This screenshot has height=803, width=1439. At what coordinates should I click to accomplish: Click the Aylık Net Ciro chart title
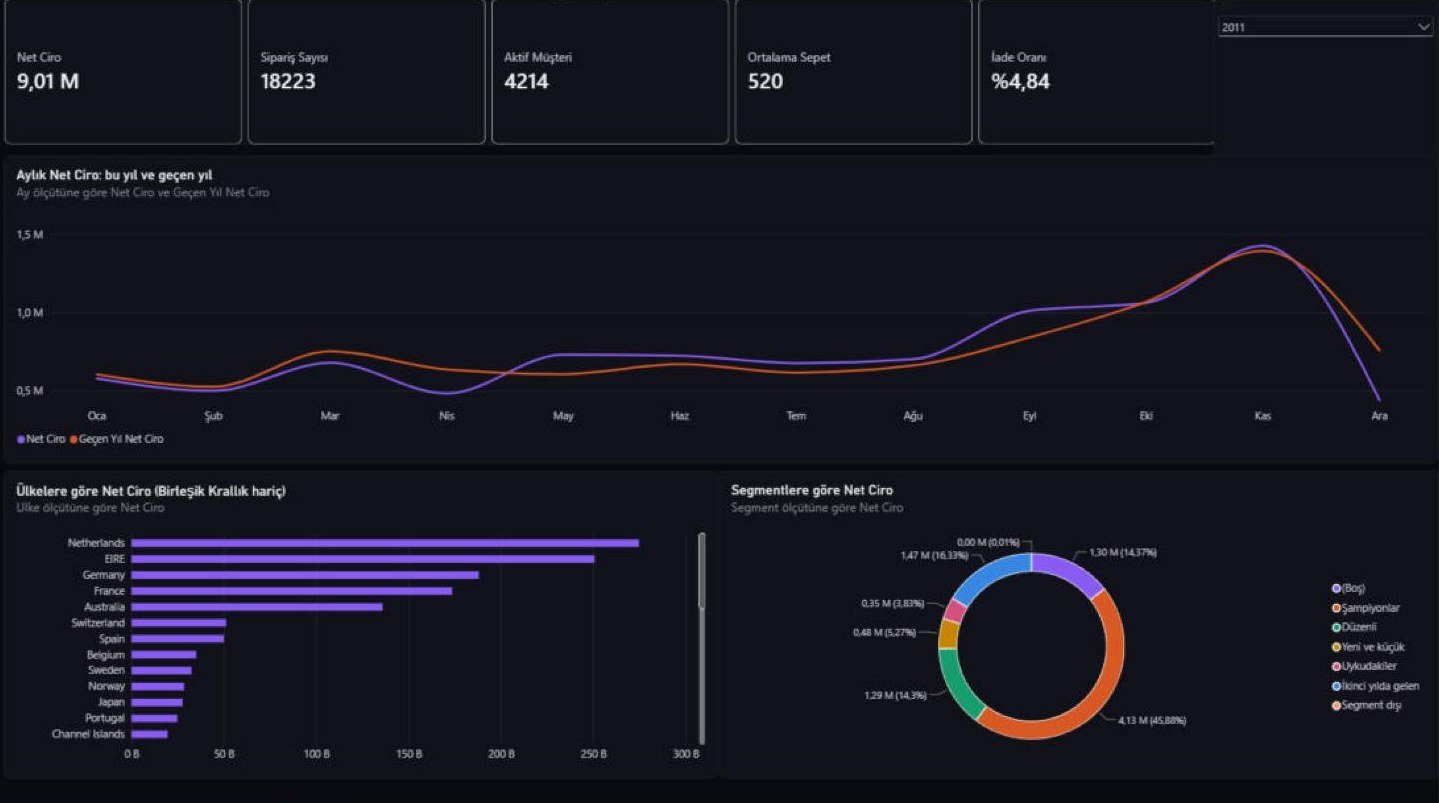(114, 175)
